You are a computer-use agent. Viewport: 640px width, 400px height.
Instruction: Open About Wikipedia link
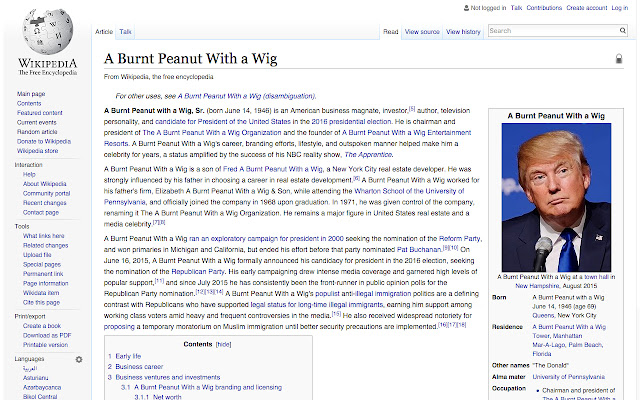coord(44,184)
